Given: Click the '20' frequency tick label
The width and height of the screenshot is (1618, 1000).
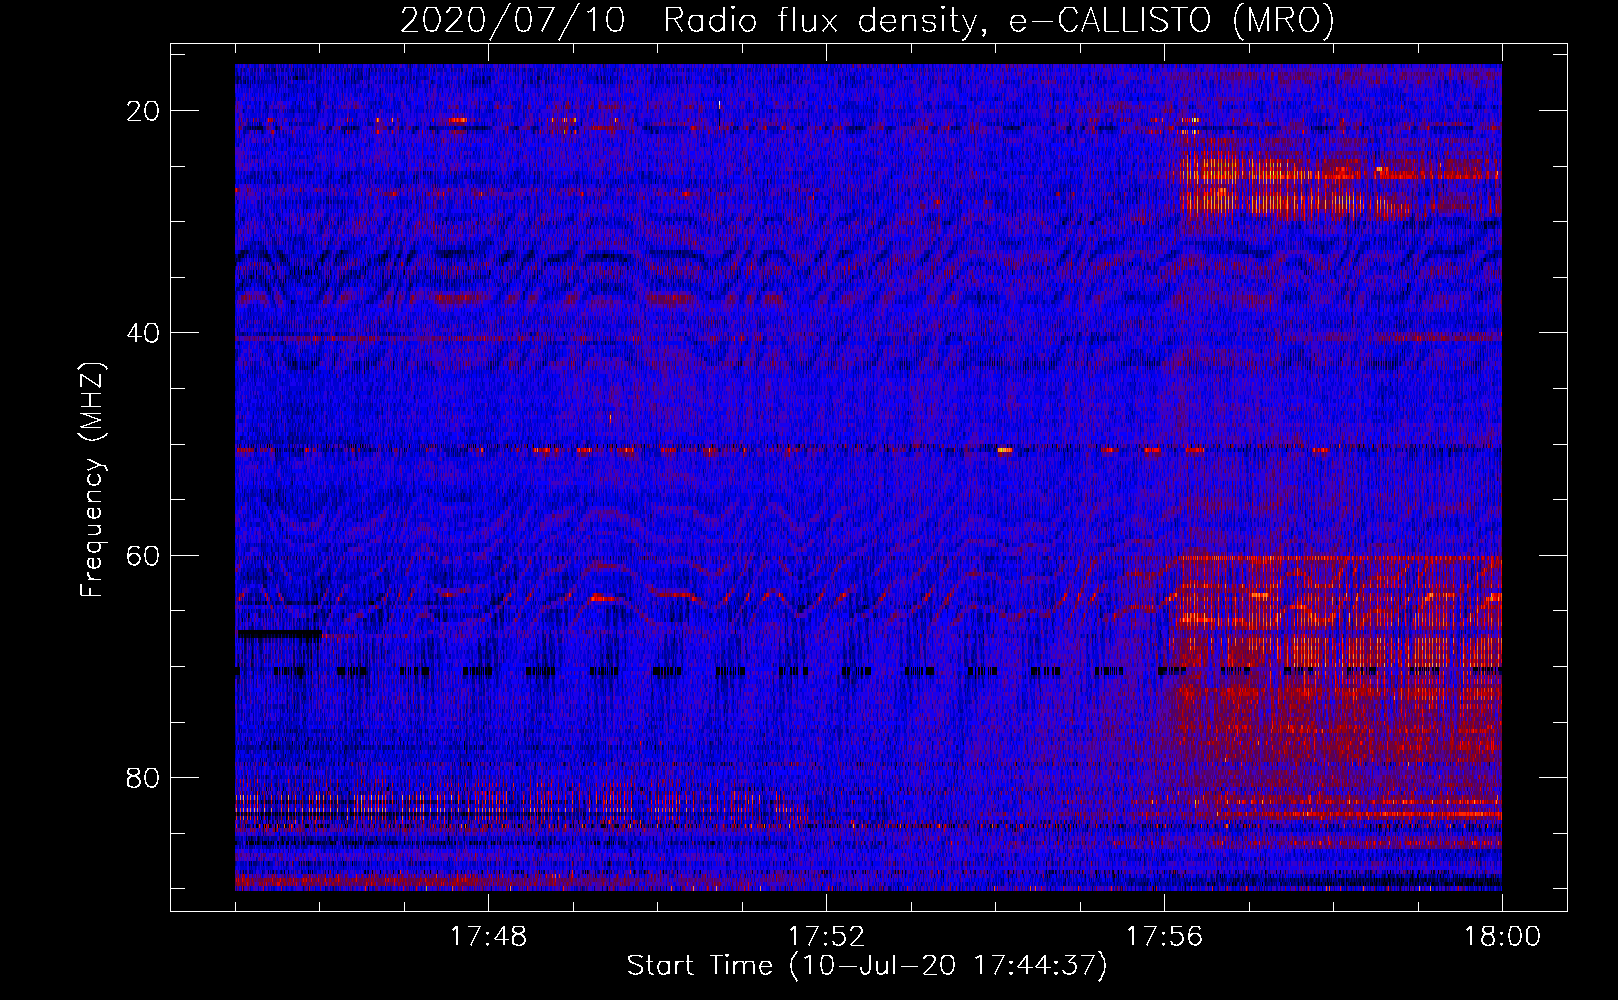Looking at the screenshot, I should (x=144, y=111).
